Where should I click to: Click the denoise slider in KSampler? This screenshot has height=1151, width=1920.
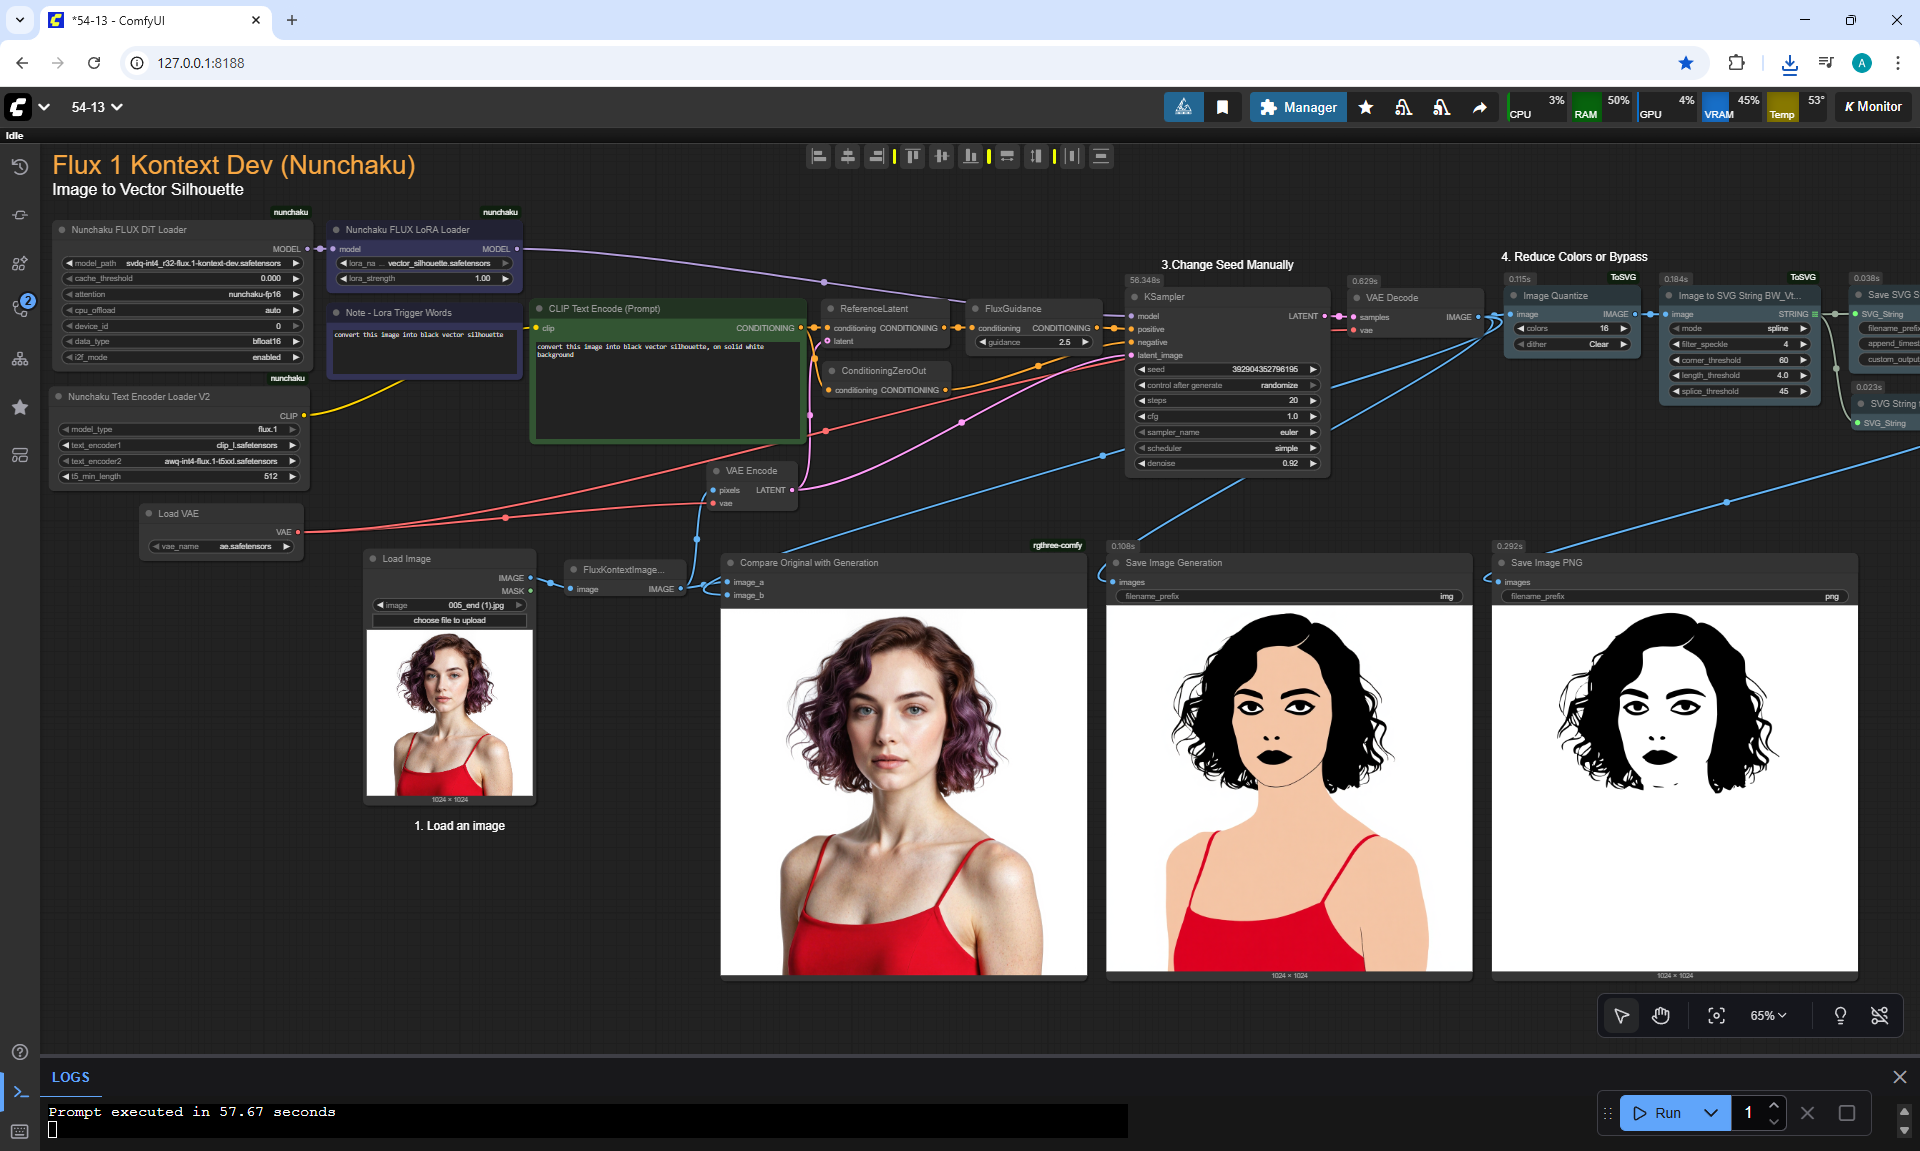pos(1227,463)
